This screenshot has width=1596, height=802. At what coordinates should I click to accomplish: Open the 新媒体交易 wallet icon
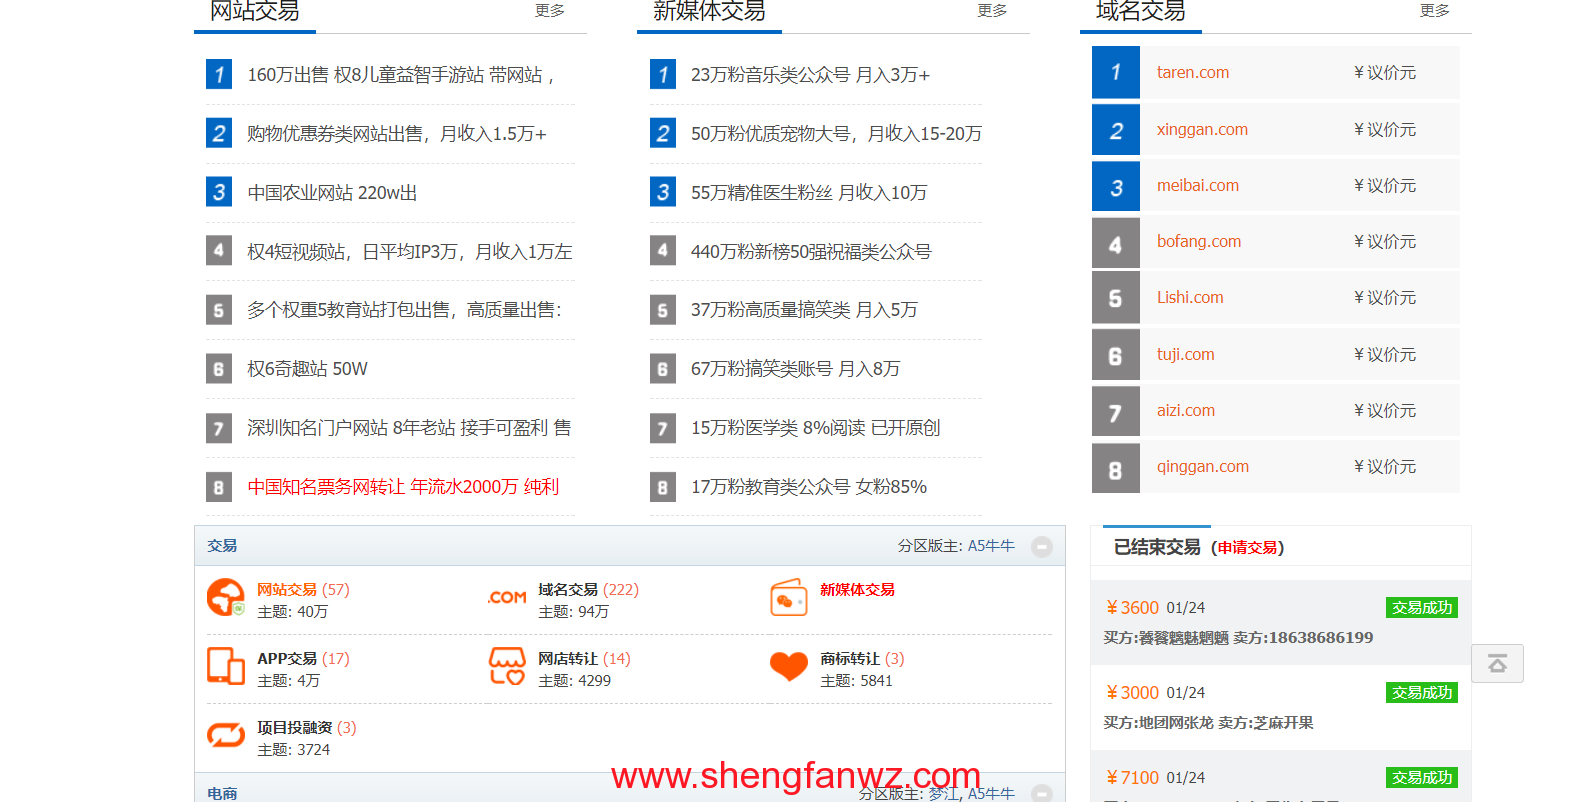point(789,598)
